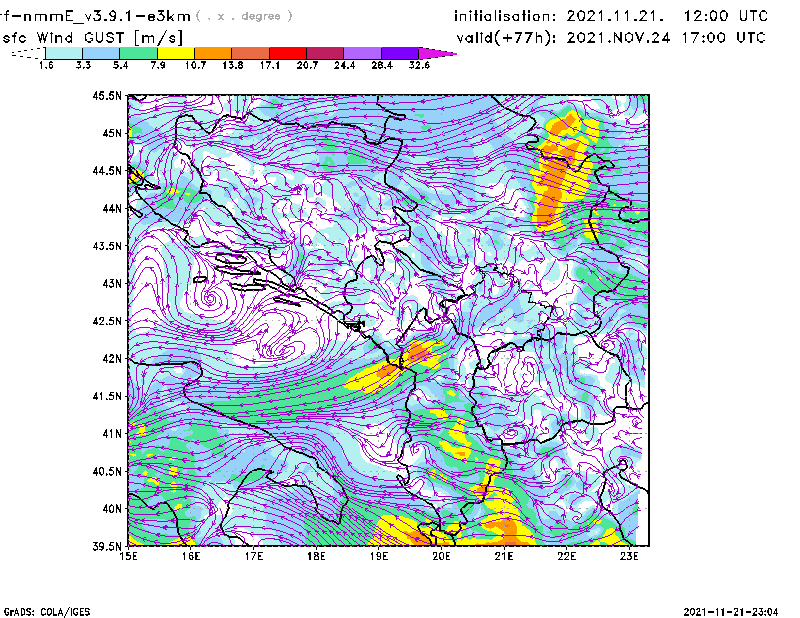Viewport: 800px width, 618px height.
Task: Click the '39.5N' latitude axis label
Action: point(107,546)
